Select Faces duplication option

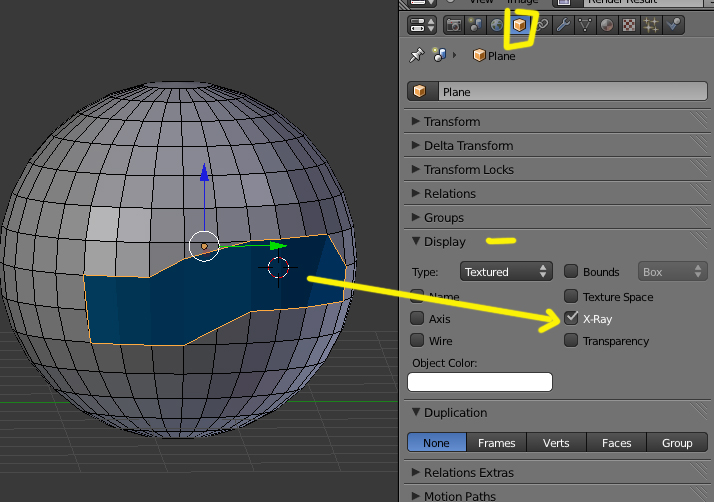pos(617,442)
